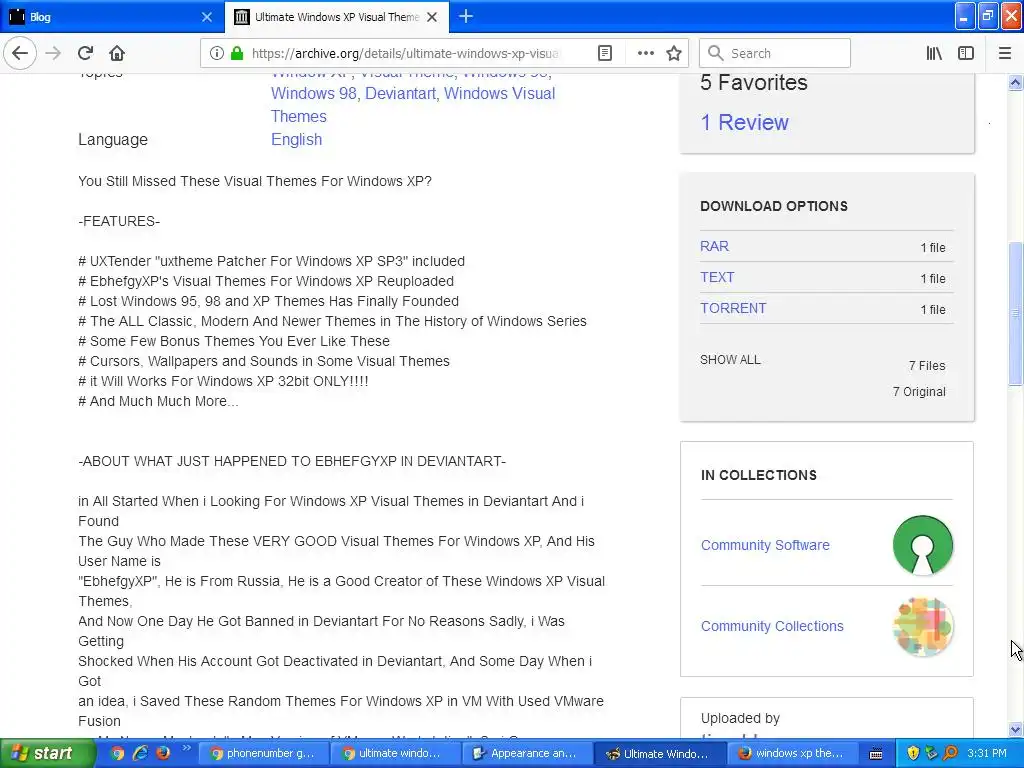Switch to ultimate windo... Chrome taskbar window
The image size is (1024, 768).
[x=394, y=753]
